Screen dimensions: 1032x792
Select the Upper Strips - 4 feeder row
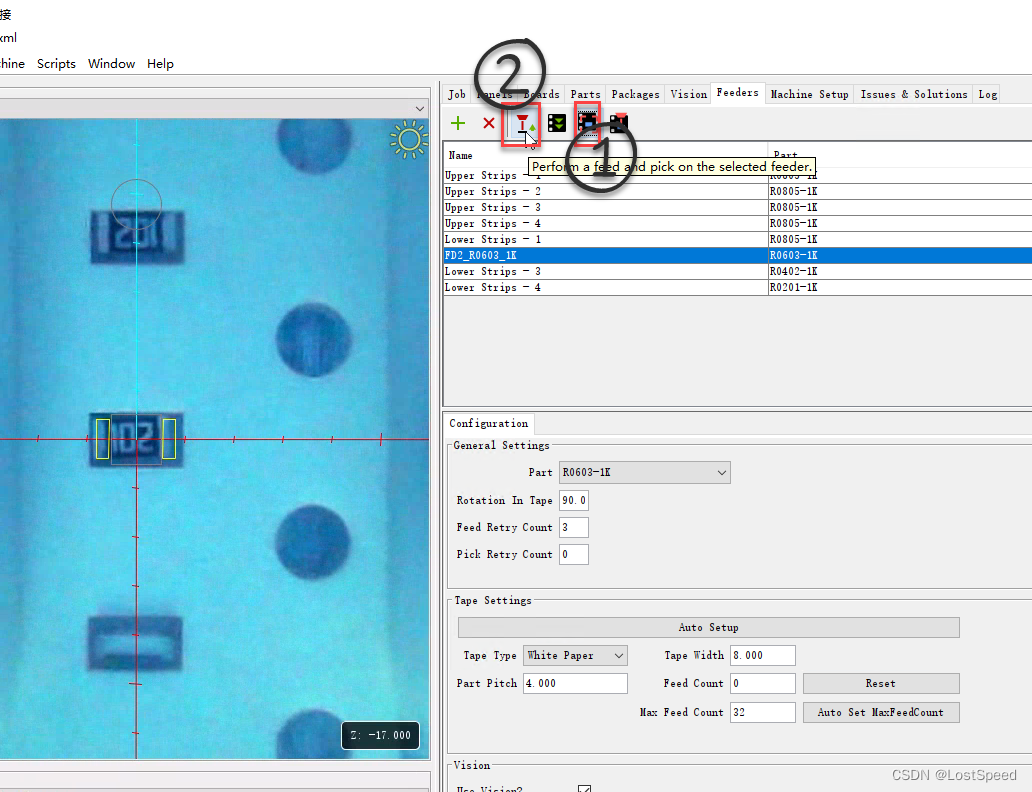coord(737,224)
